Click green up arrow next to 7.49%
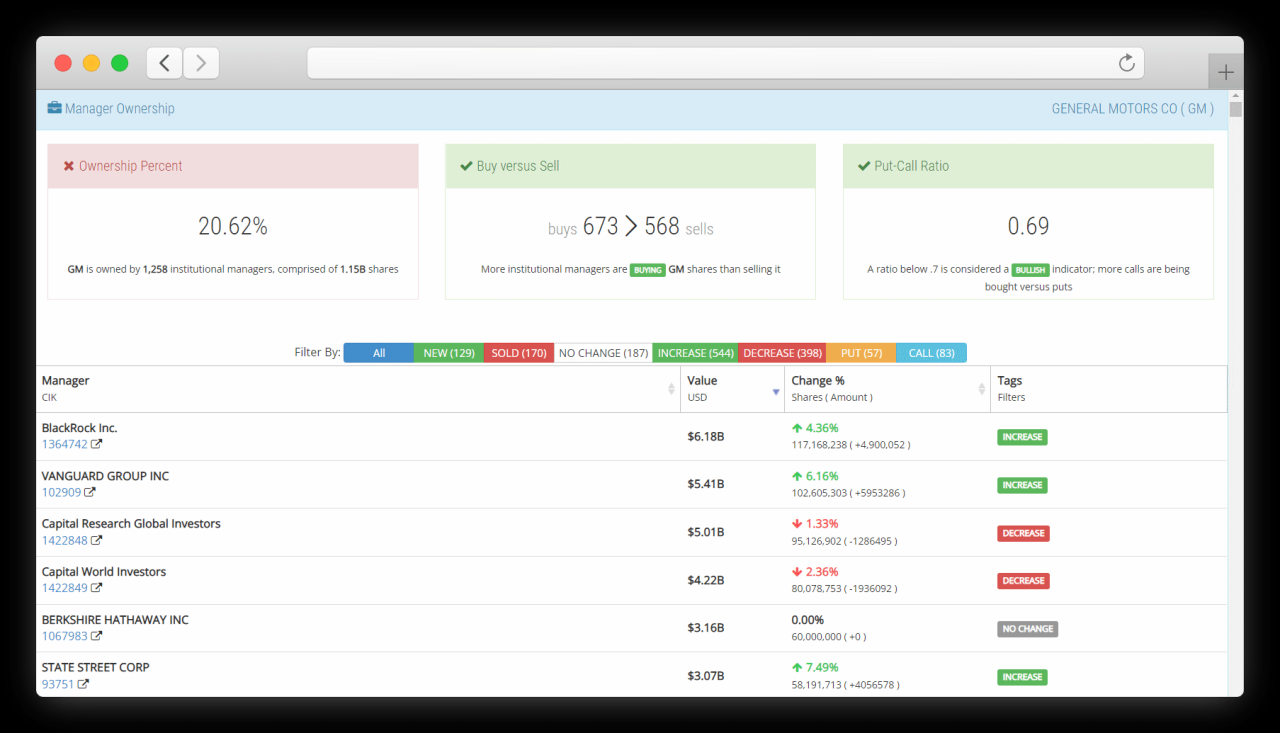This screenshot has height=733, width=1280. pyautogui.click(x=797, y=667)
